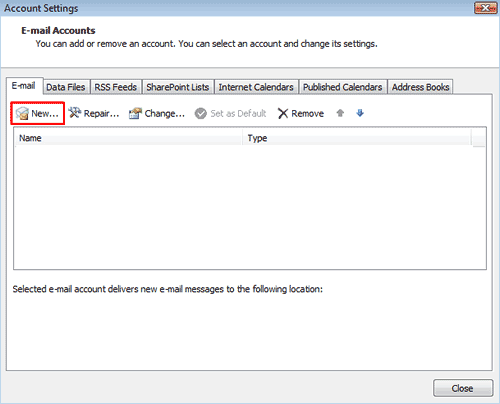Open the Published Calendars tab
Image resolution: width=500 pixels, height=404 pixels.
click(343, 87)
